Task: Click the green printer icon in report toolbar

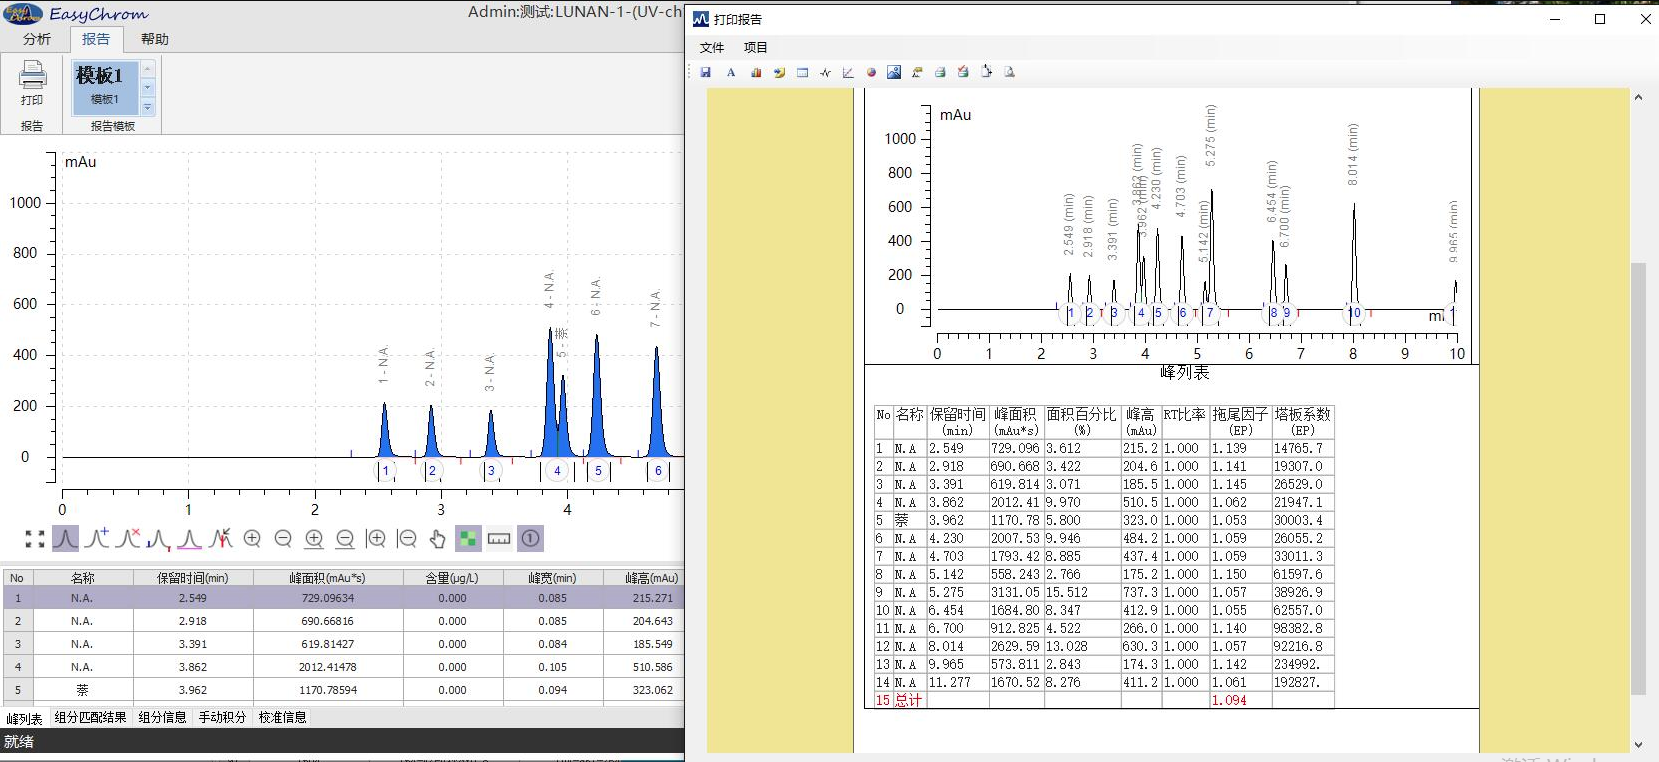Action: tap(940, 72)
